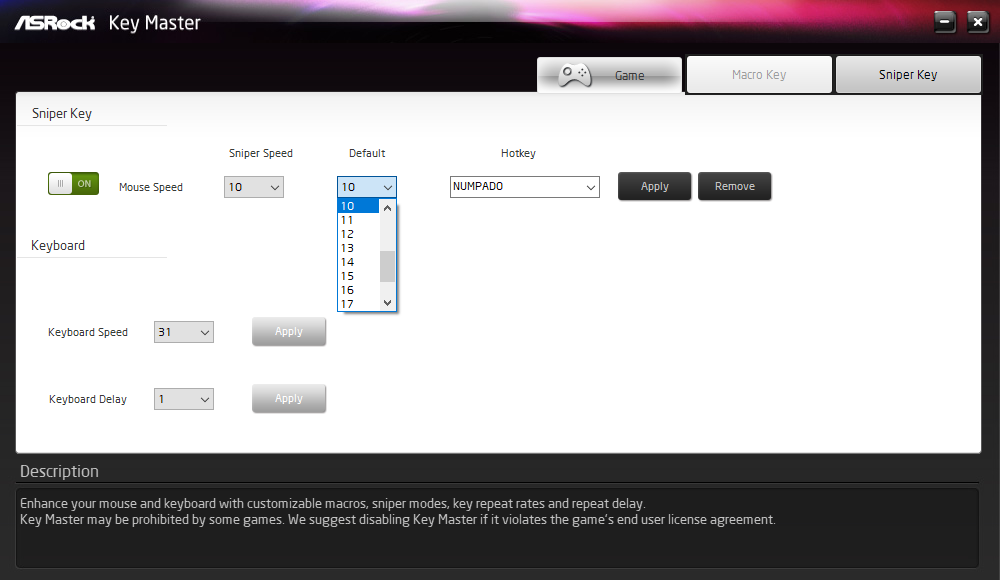The image size is (1000, 580).
Task: Click the gamepad icon on Game tab
Action: coord(575,75)
